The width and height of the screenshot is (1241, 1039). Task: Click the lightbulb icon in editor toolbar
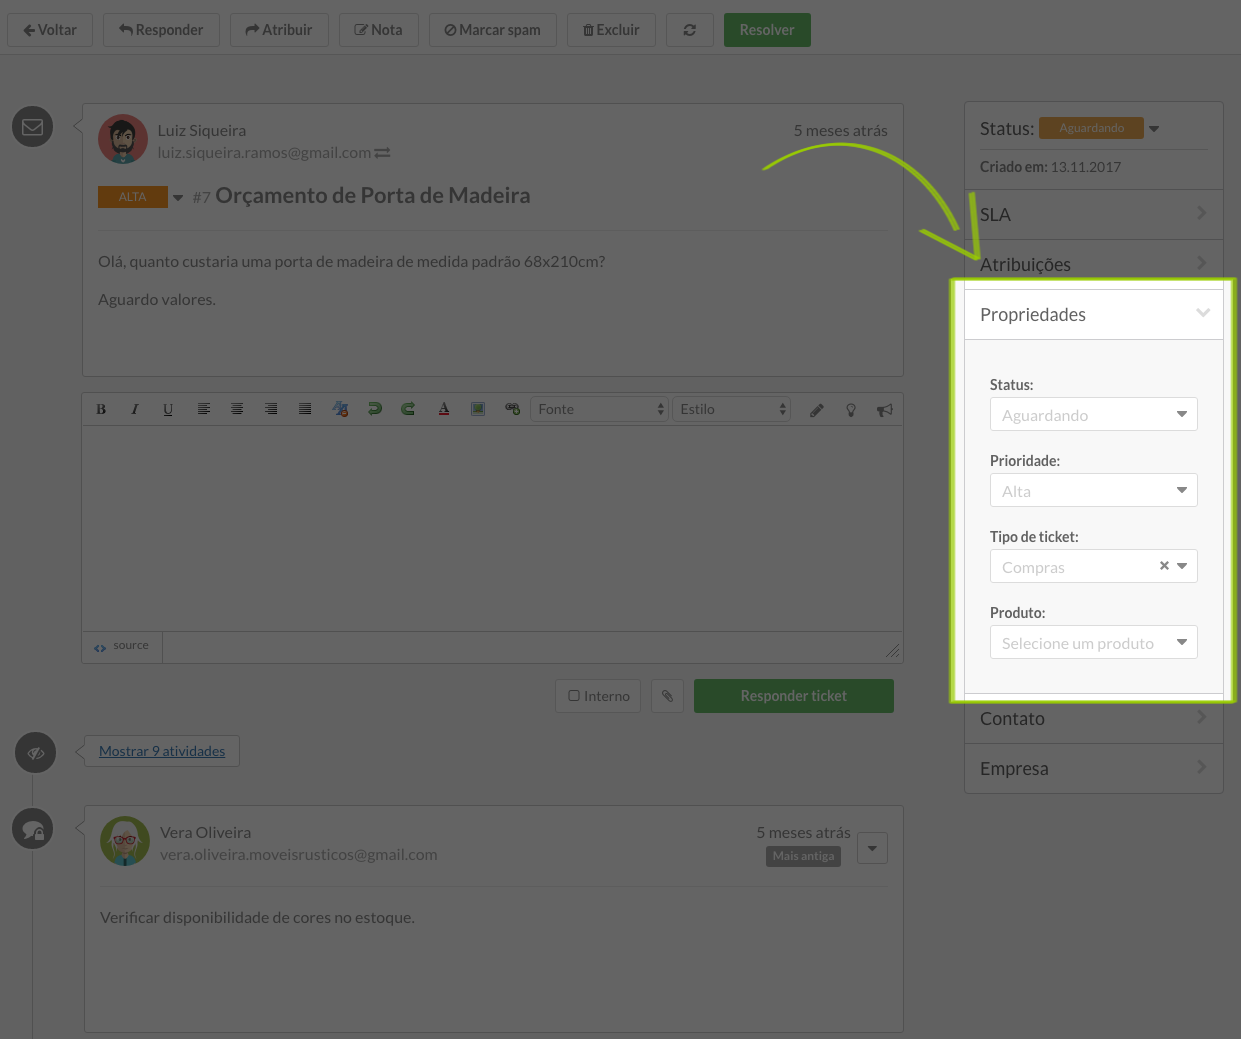[x=851, y=410]
